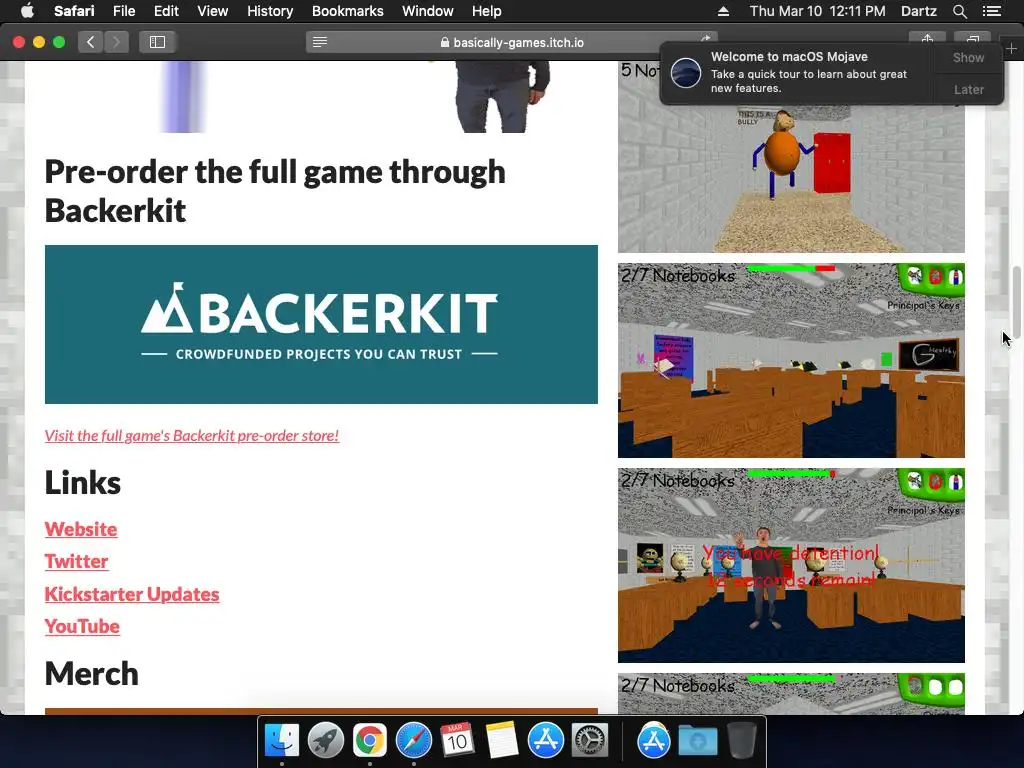Open the Help menu
Image resolution: width=1024 pixels, height=768 pixels.
(x=487, y=11)
